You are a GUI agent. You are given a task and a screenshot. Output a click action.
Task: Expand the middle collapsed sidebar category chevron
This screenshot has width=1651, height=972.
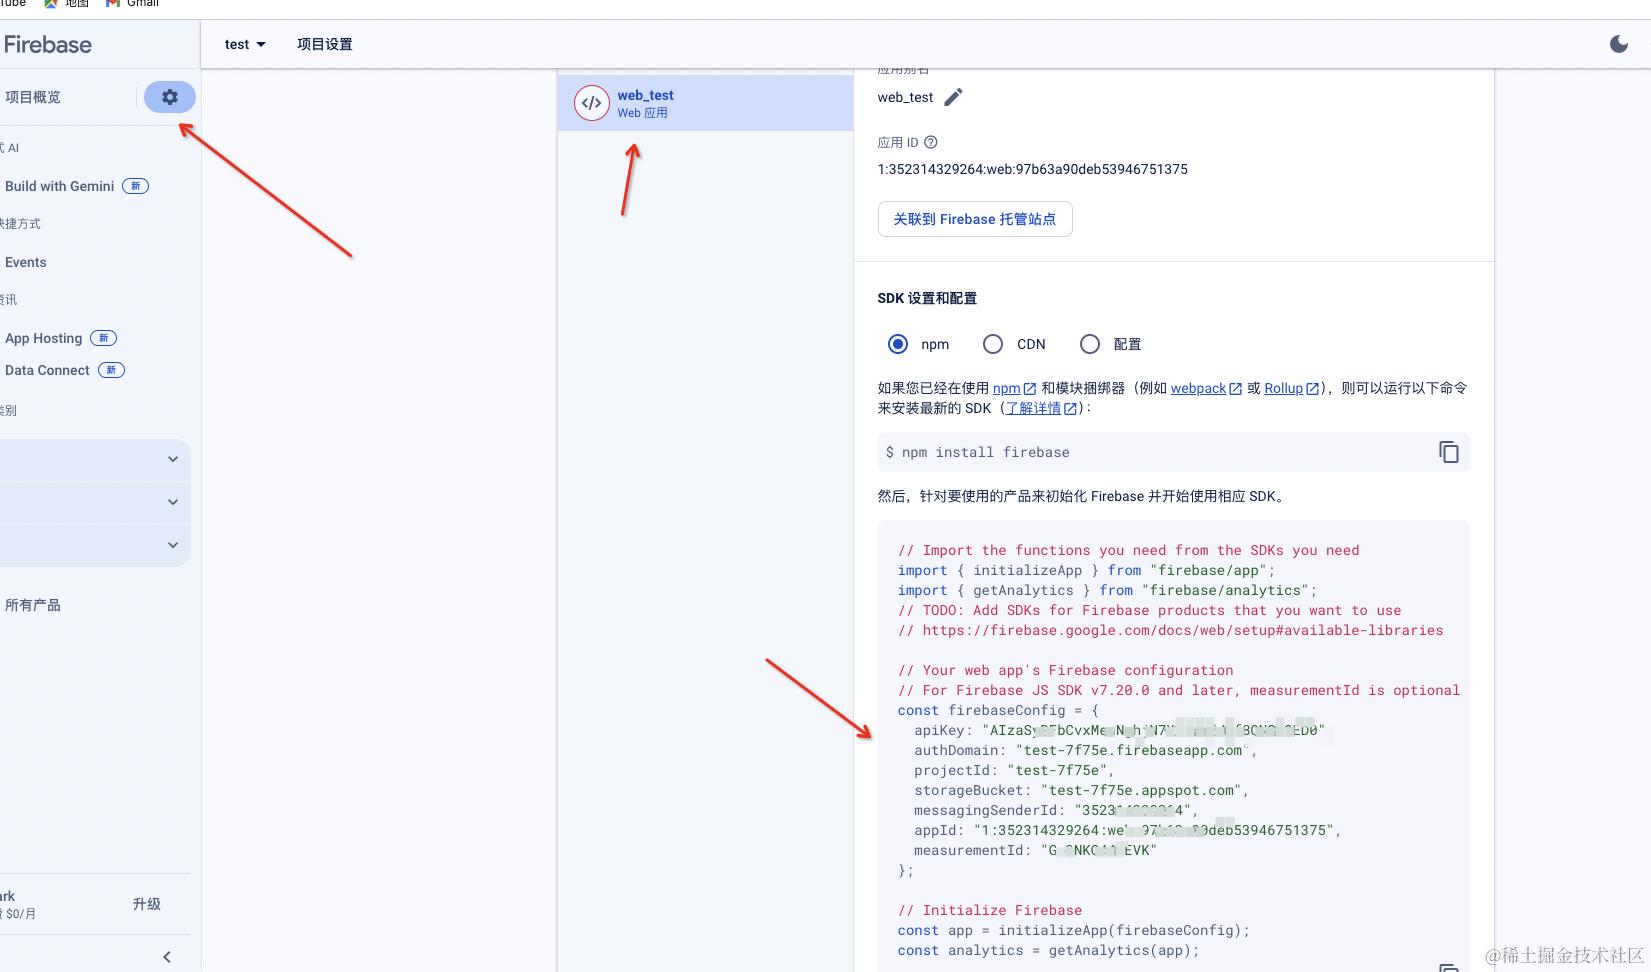173,502
